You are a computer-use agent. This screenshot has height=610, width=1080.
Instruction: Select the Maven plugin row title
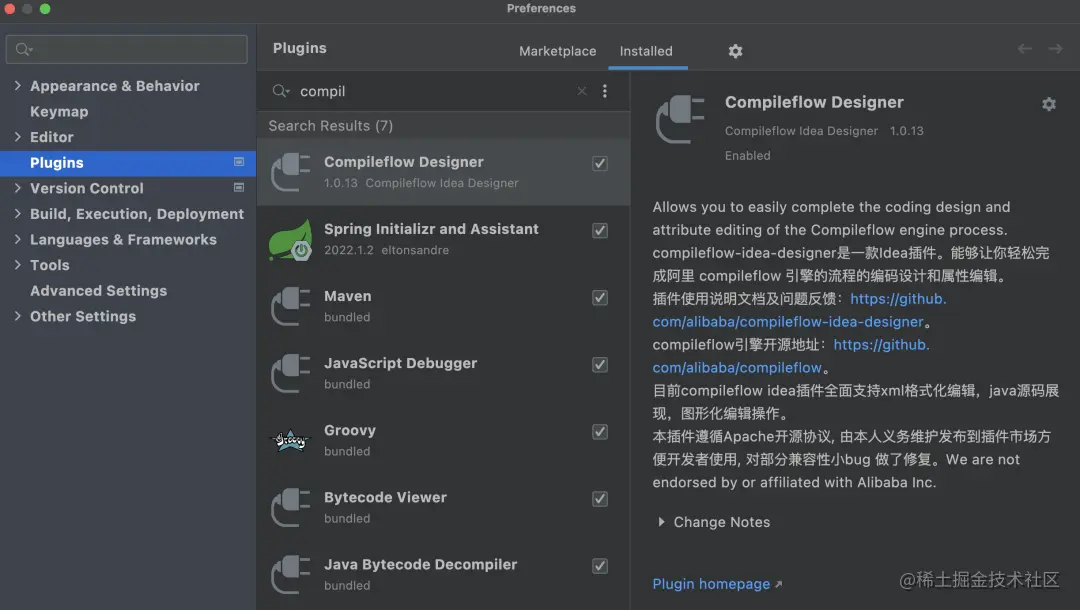tap(348, 296)
